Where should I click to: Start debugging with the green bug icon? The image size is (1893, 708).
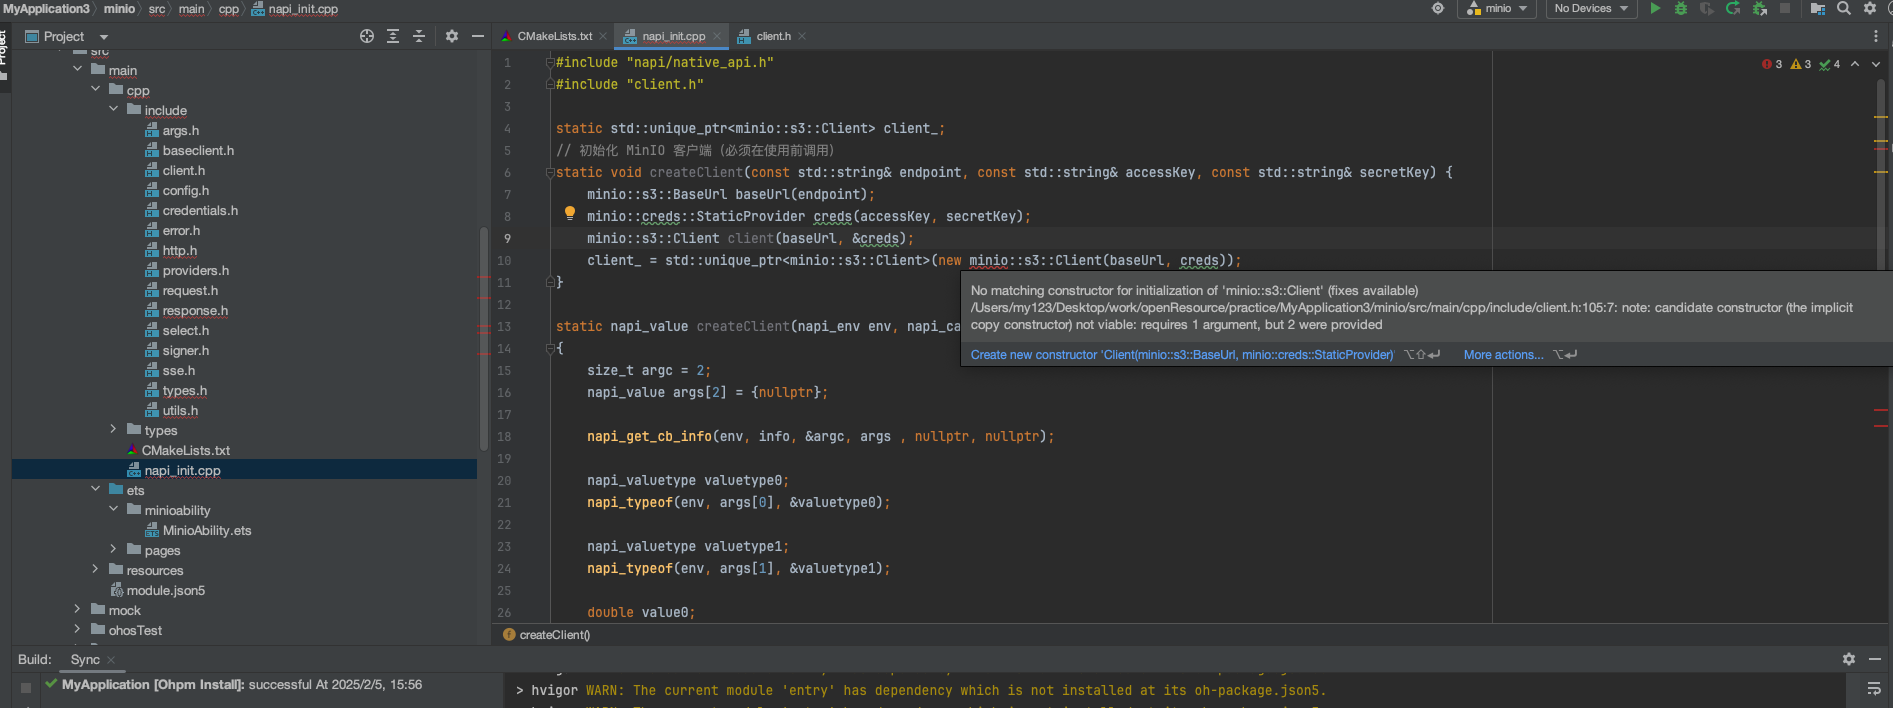tap(1681, 8)
